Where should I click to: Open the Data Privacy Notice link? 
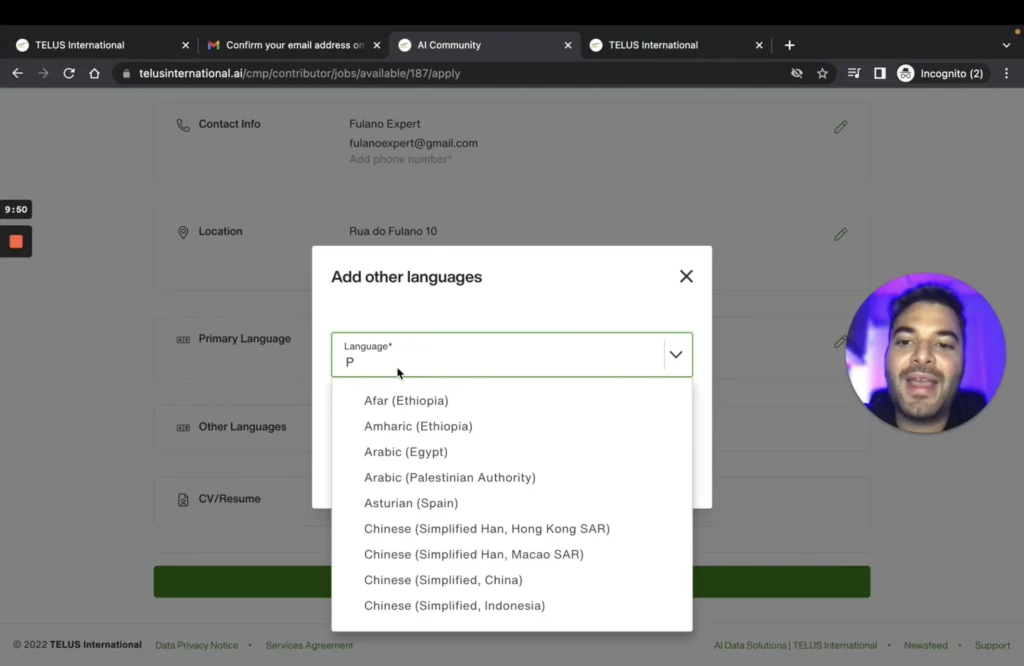click(x=197, y=646)
